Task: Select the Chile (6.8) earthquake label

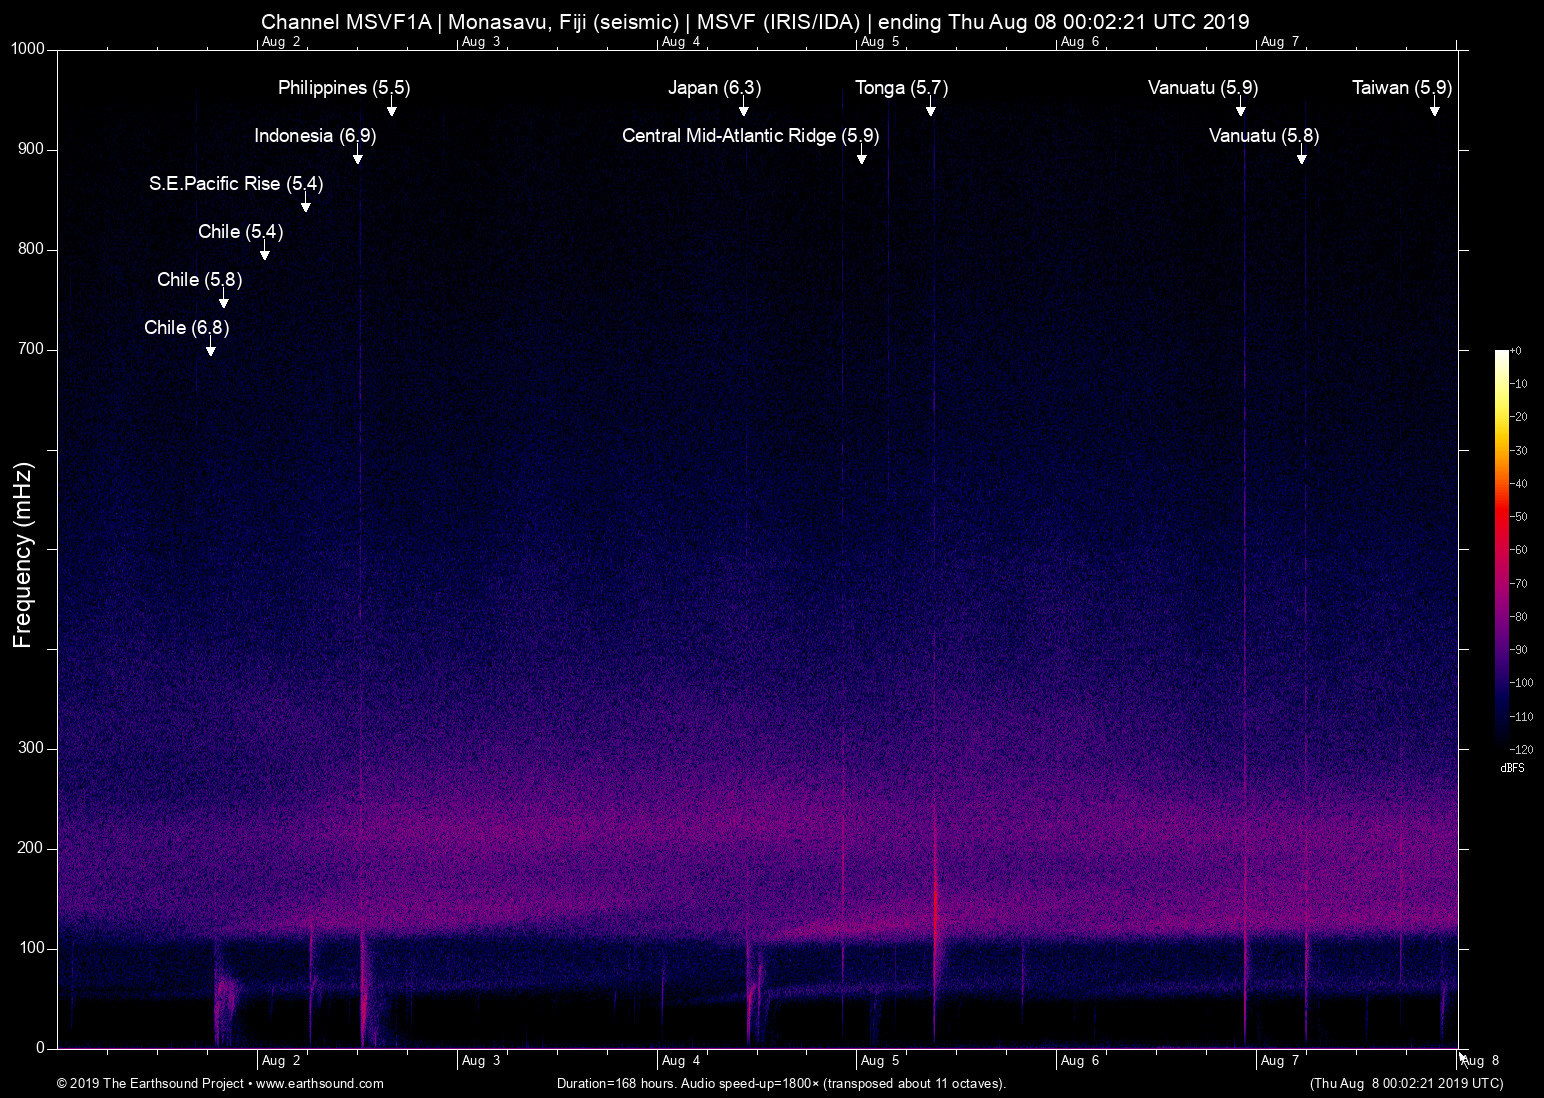Action: point(186,328)
